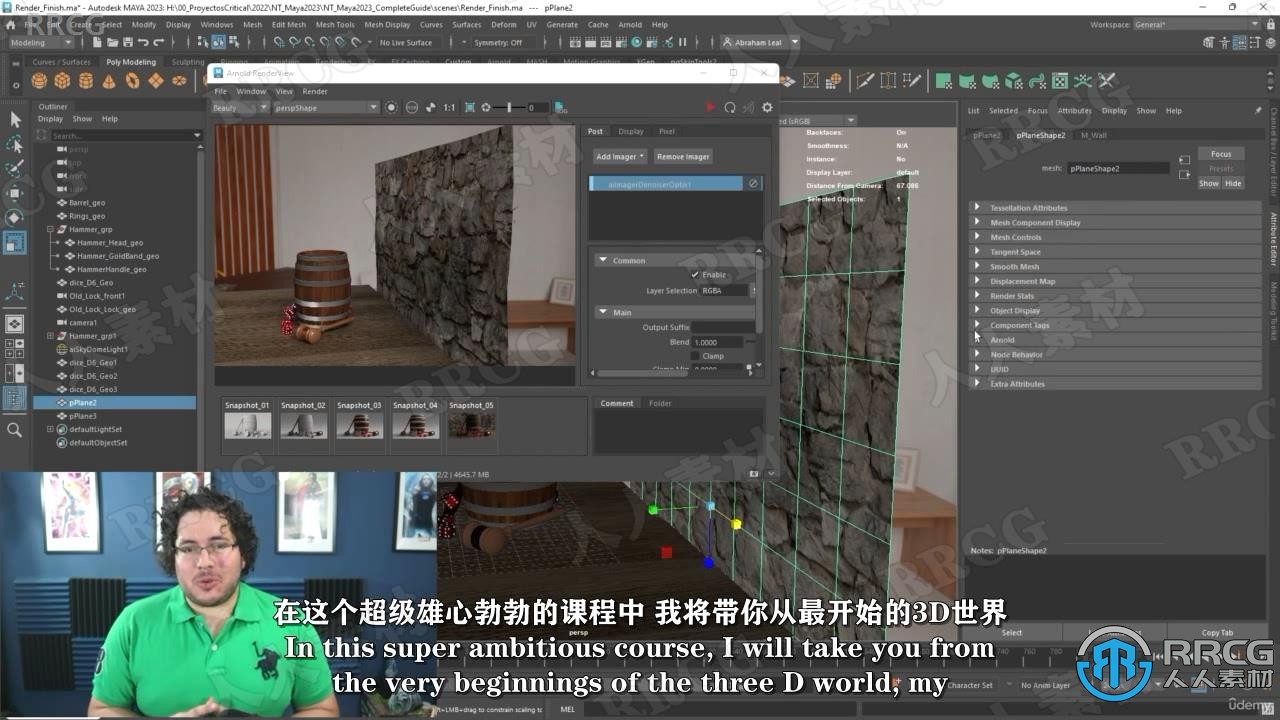Open the Mesh Tools menu
This screenshot has width=1280, height=720.
[x=335, y=24]
